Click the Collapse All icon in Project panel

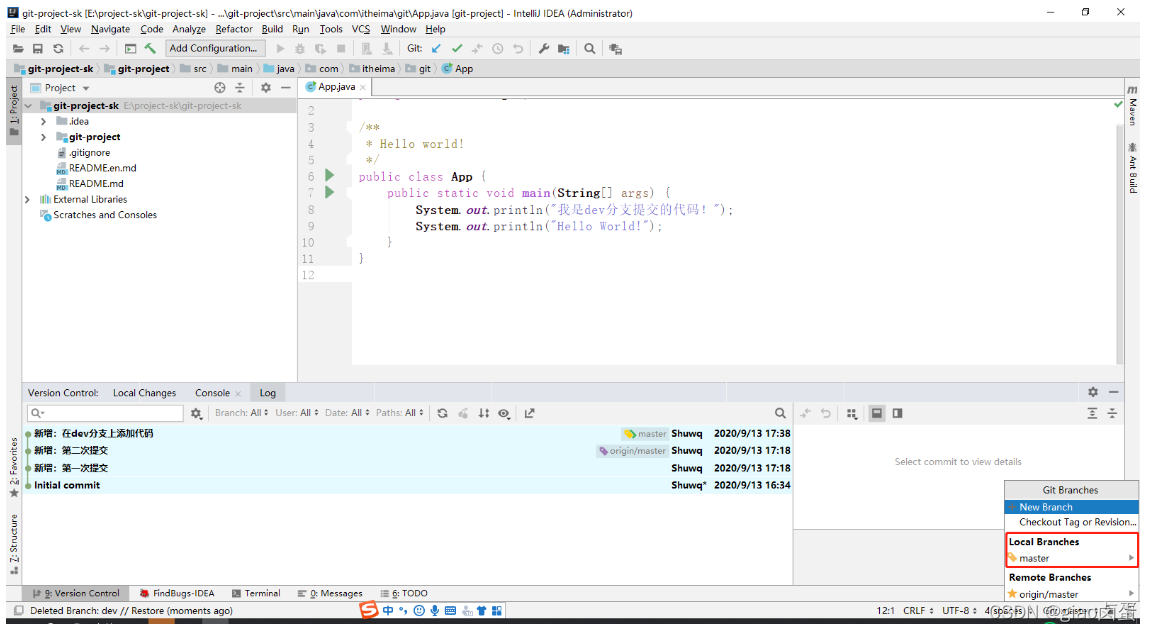point(240,87)
